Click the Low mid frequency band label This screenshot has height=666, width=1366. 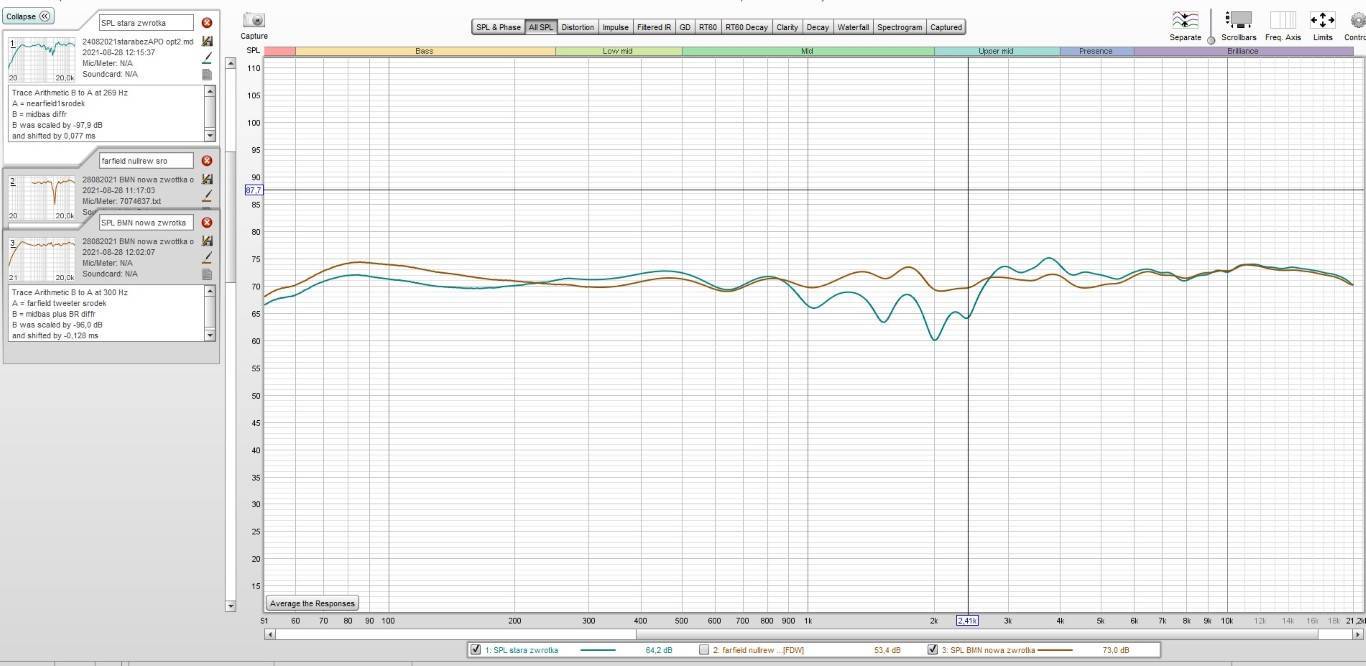618,51
